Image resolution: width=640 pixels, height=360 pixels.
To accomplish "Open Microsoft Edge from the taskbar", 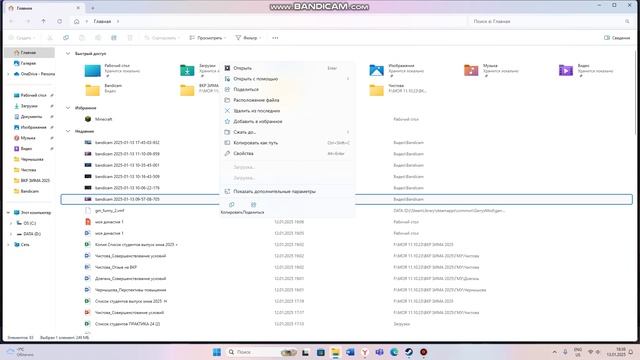I will (394, 352).
